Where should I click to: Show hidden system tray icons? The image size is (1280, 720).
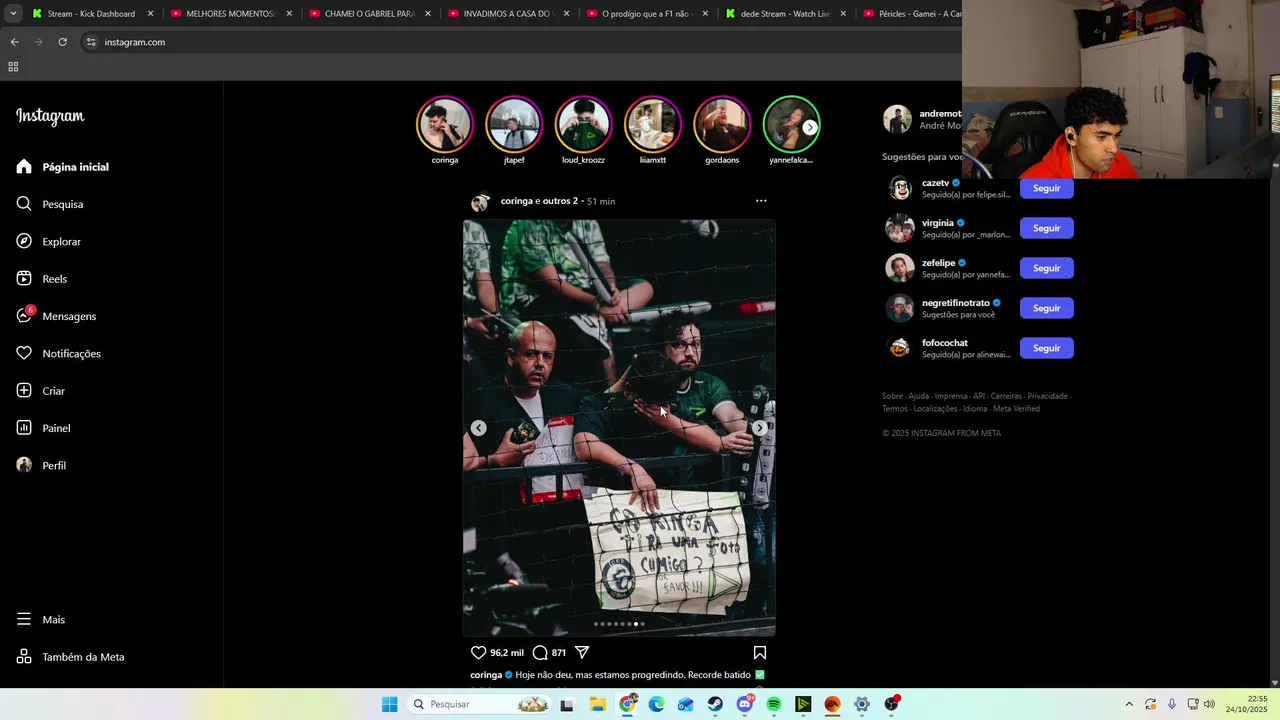click(x=1129, y=704)
